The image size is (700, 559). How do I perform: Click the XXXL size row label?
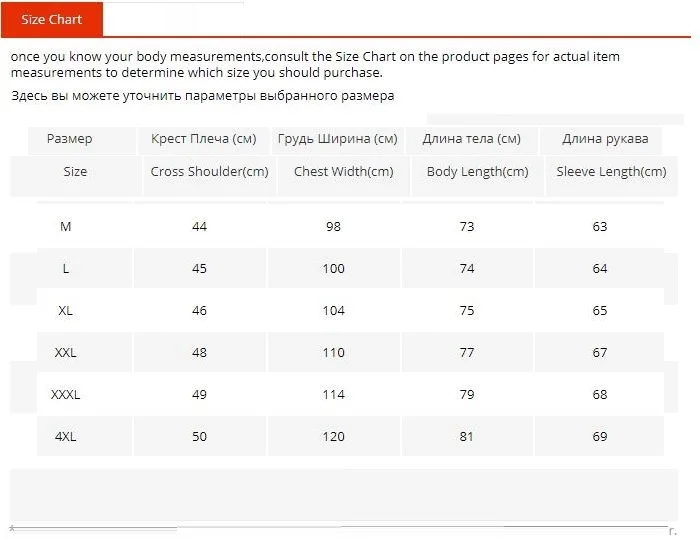click(x=66, y=395)
